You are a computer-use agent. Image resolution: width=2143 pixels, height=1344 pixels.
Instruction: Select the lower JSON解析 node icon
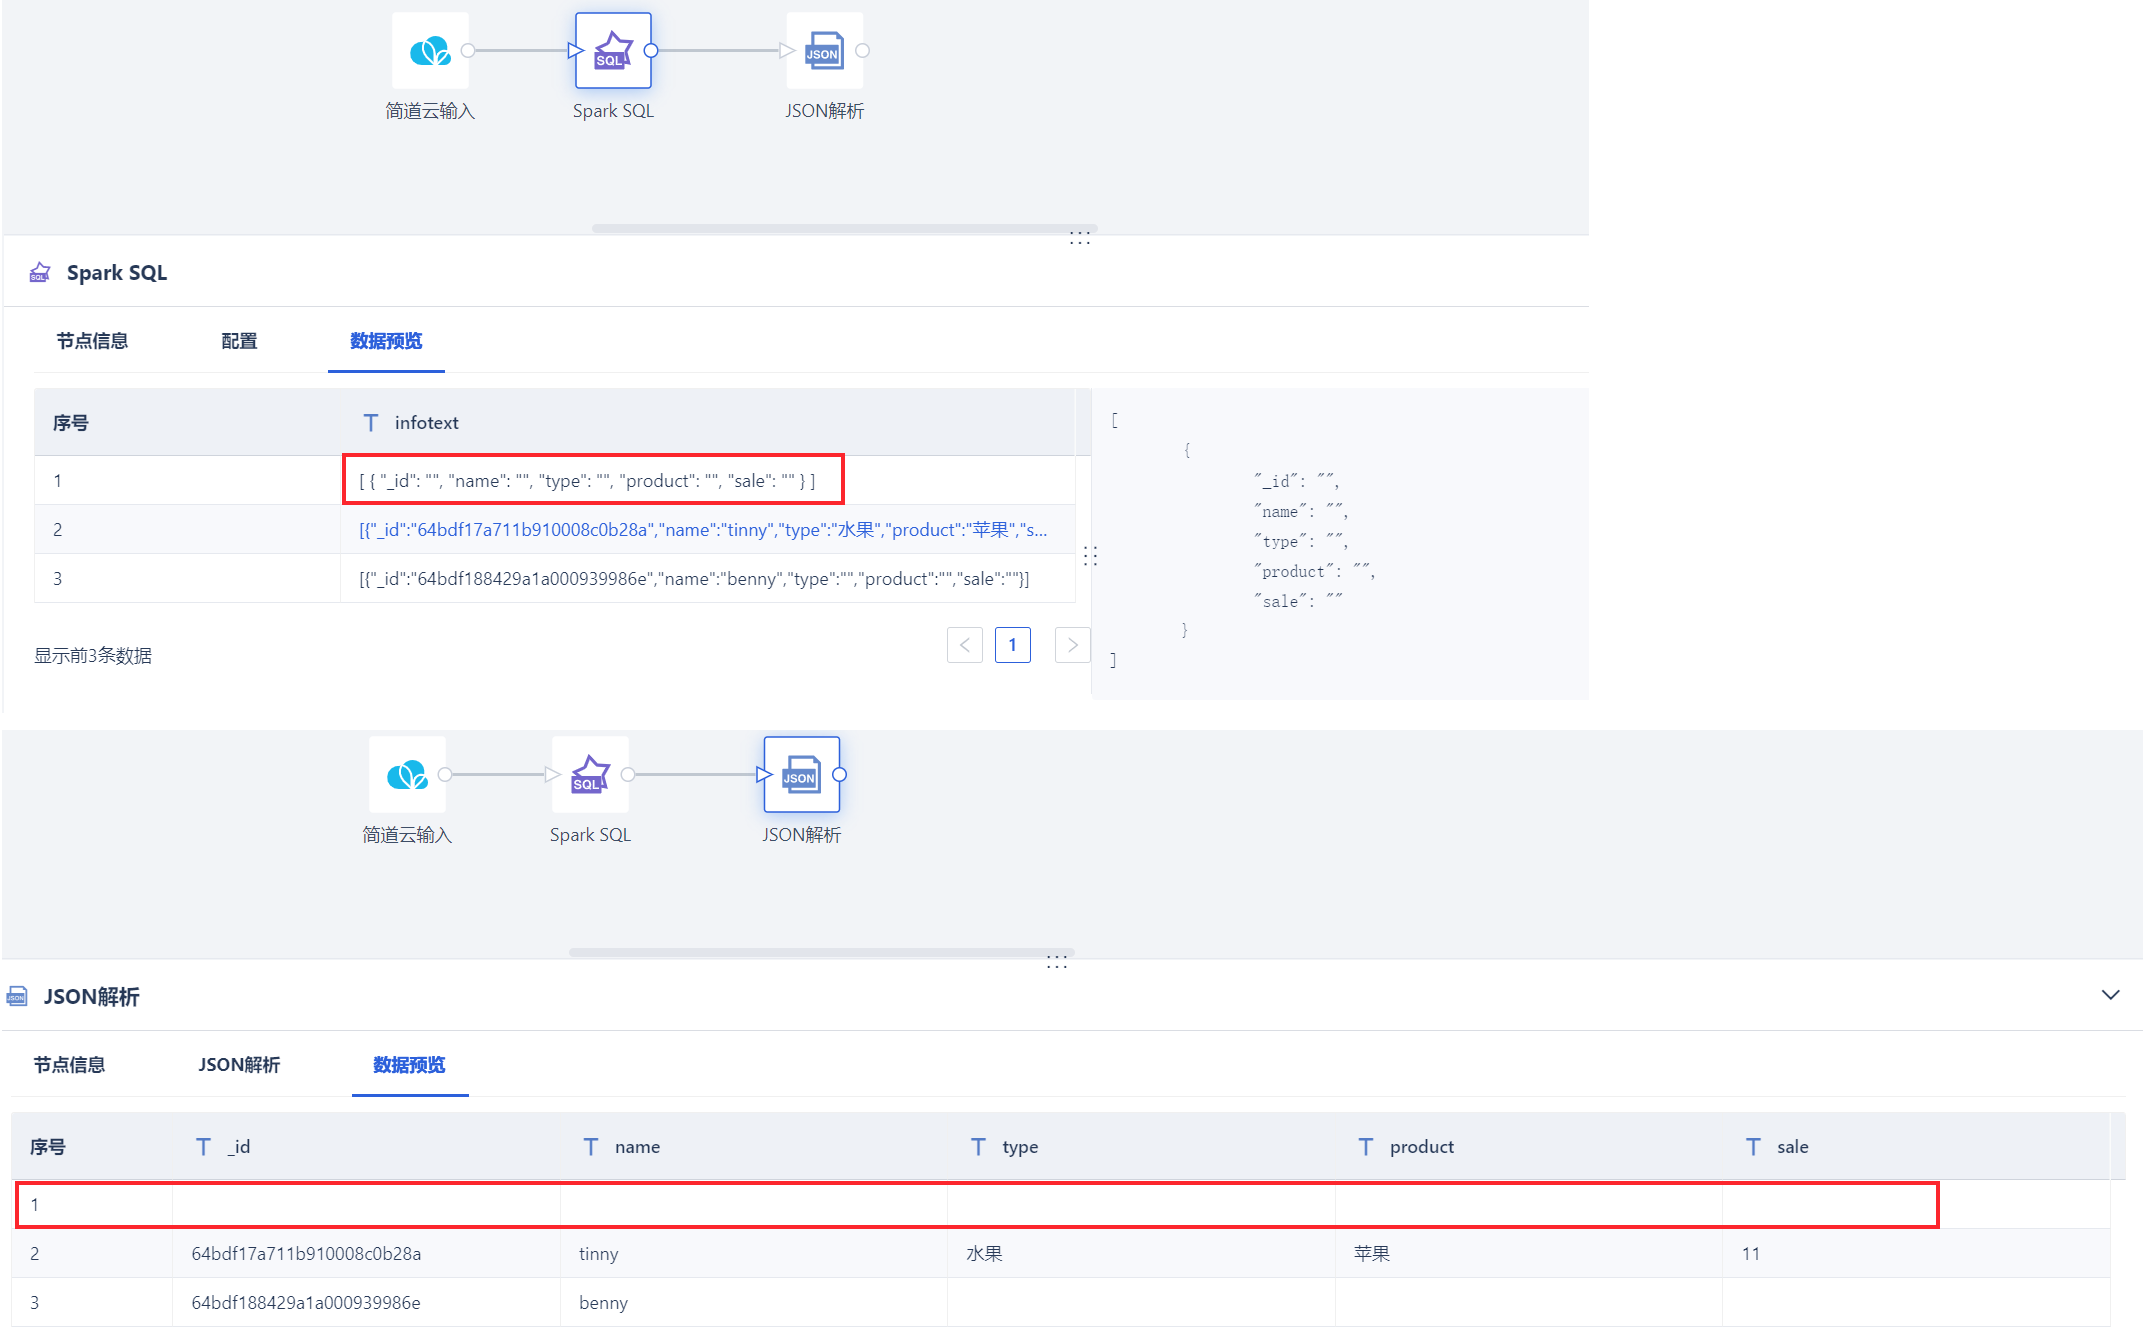tap(801, 775)
